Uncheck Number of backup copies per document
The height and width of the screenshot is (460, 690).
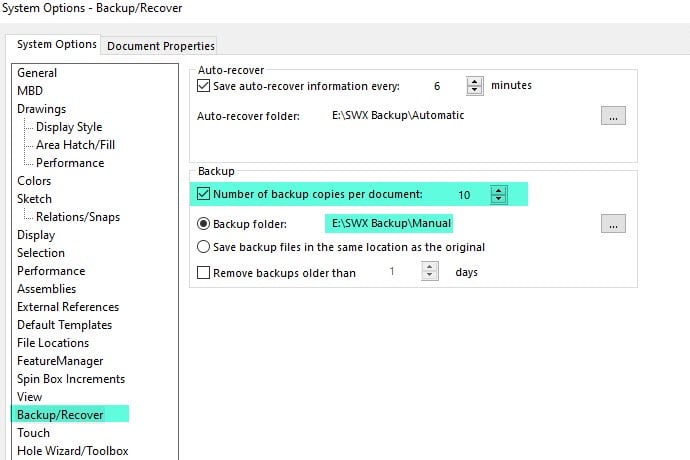coord(203,194)
